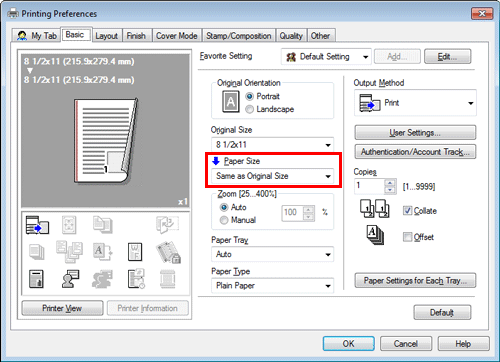Click the printer-with-blue-arrow icon in the icon grid
The height and width of the screenshot is (362, 500).
coord(37,225)
